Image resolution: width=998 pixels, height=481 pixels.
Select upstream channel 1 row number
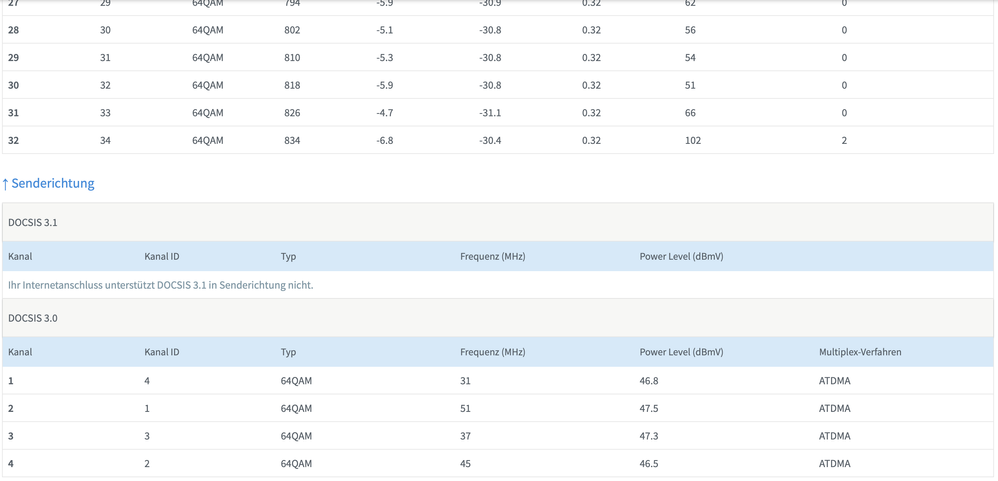click(11, 381)
